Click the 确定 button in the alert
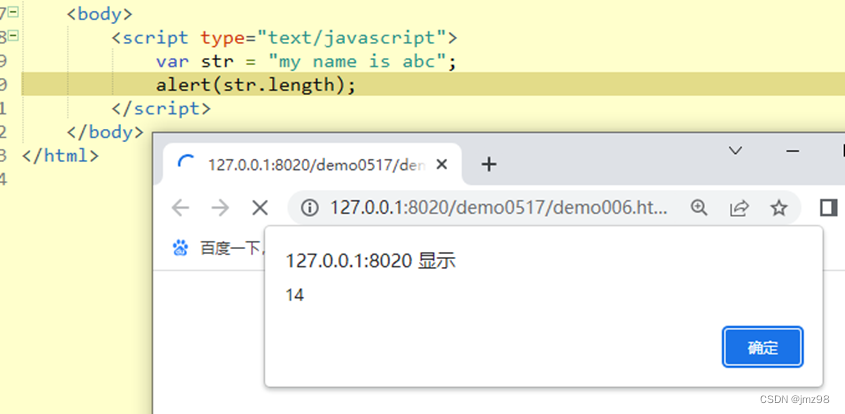Screen dimensions: 845x414 763,347
